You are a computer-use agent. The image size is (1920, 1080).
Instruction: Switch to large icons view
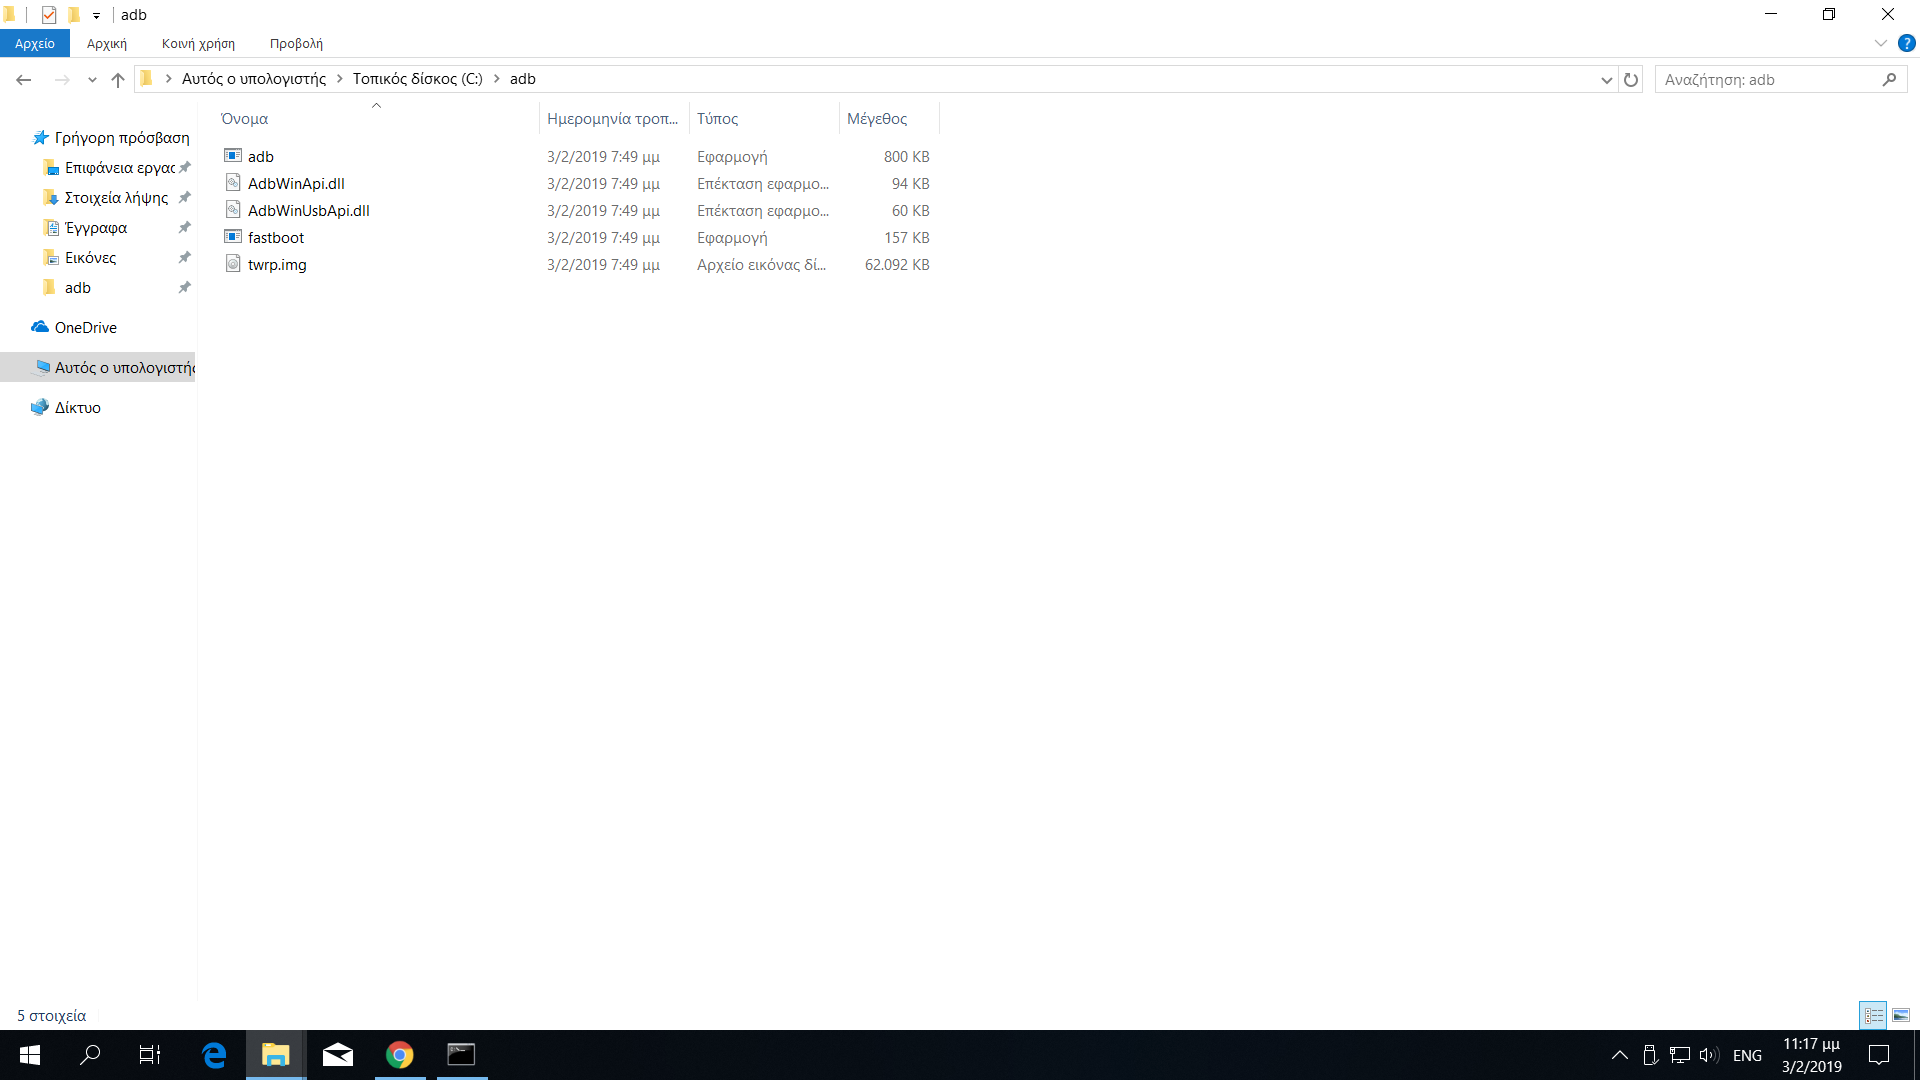1901,1016
